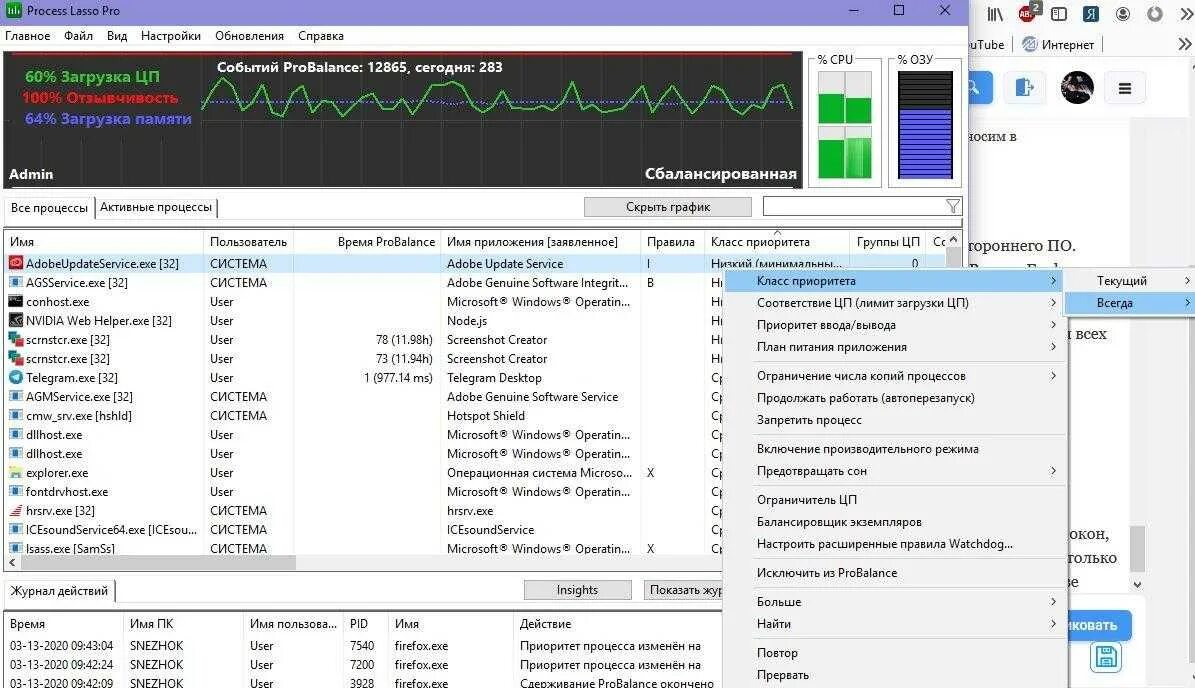
Task: Open the web page hamburger menu
Action: 1125,88
